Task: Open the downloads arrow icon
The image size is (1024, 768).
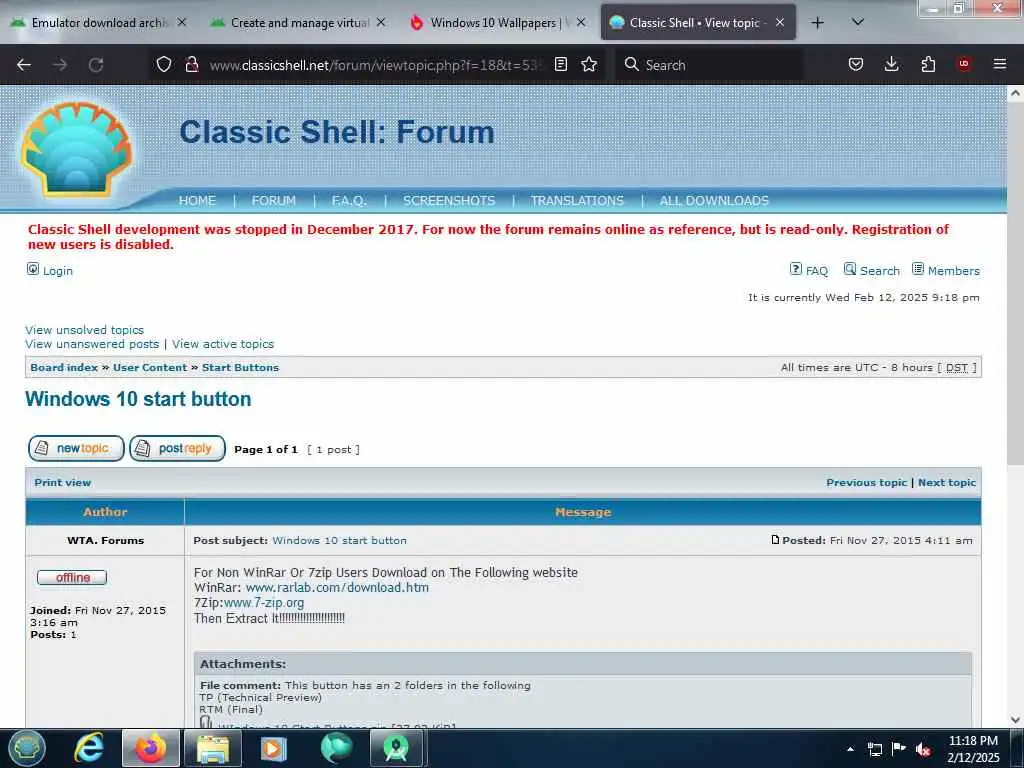Action: point(891,64)
